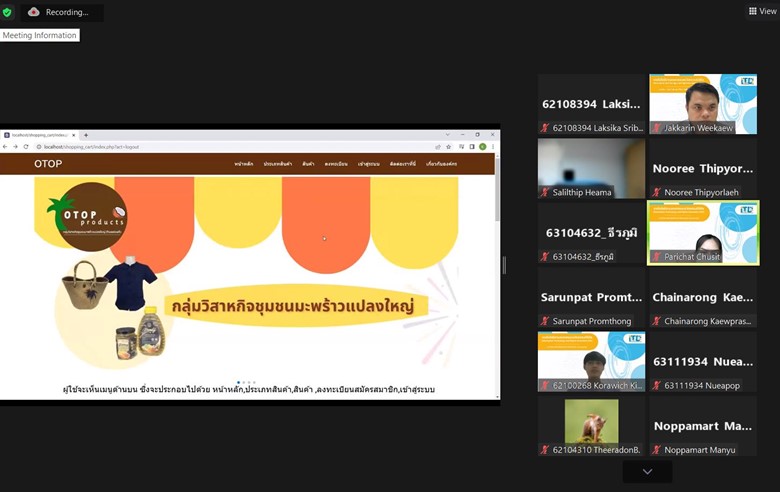Select 62104310 TheeradonB squirrel picture tile
The image size is (780, 492).
(591, 426)
